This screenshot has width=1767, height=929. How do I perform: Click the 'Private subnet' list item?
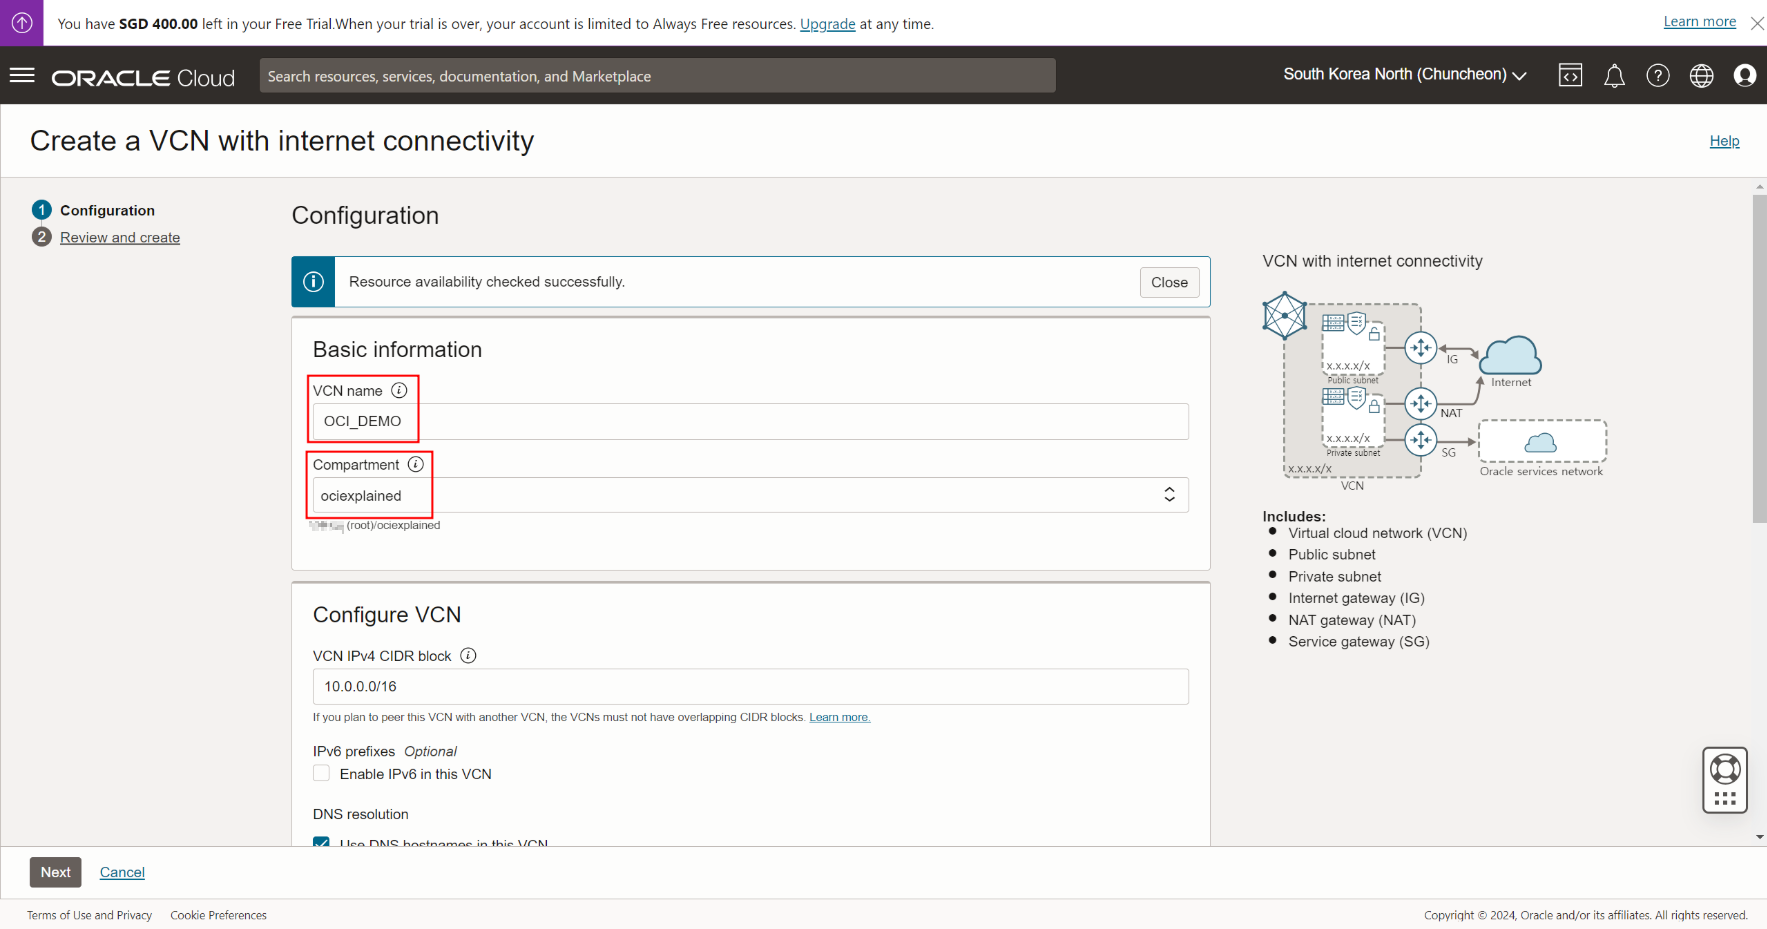pos(1335,576)
